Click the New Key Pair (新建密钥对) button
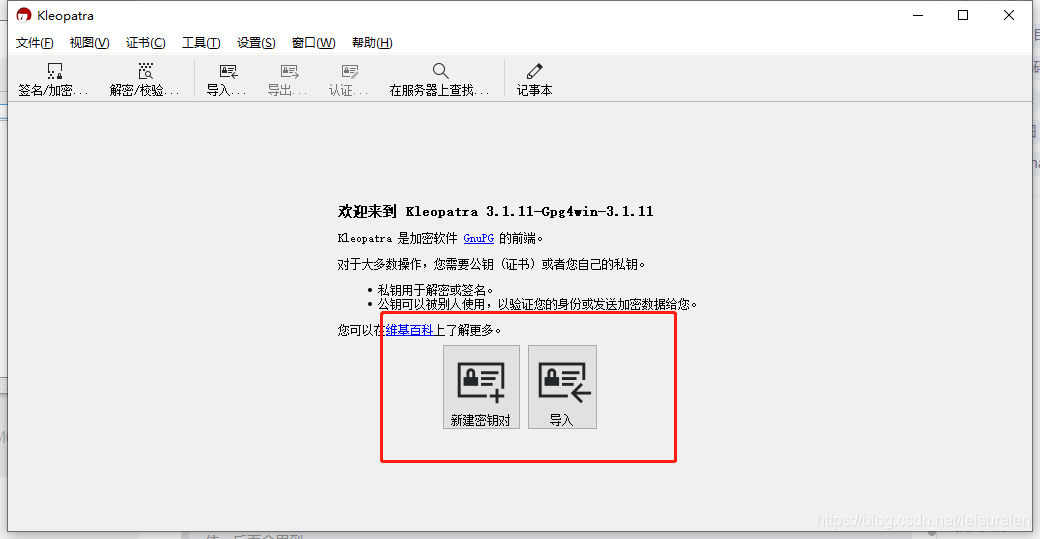The image size is (1040, 539). tap(481, 387)
